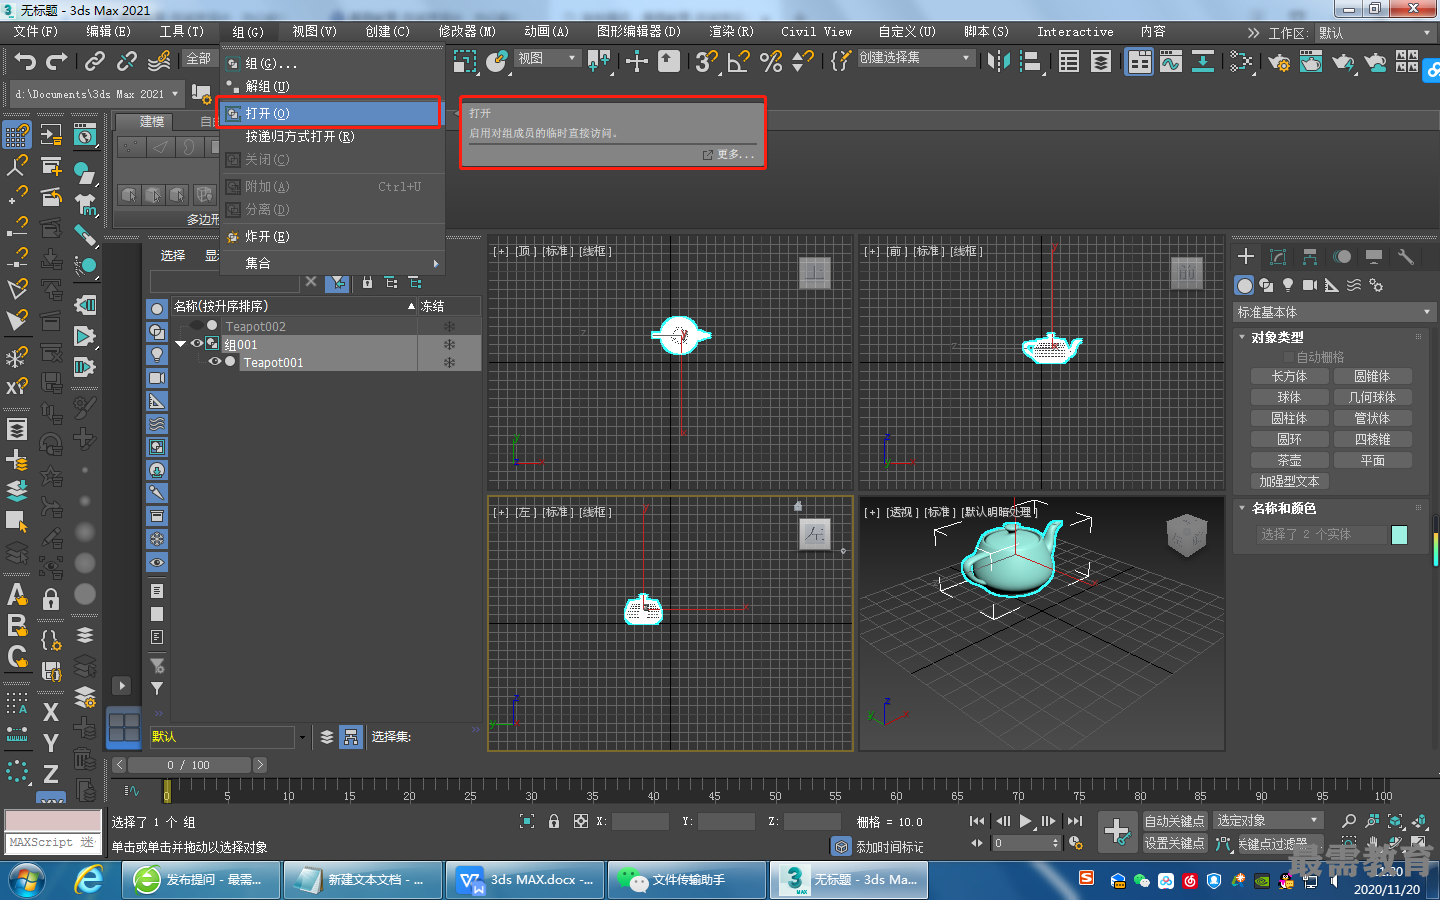
Task: Choose 按递归方式打开(R) in Group menu
Action: pos(330,137)
